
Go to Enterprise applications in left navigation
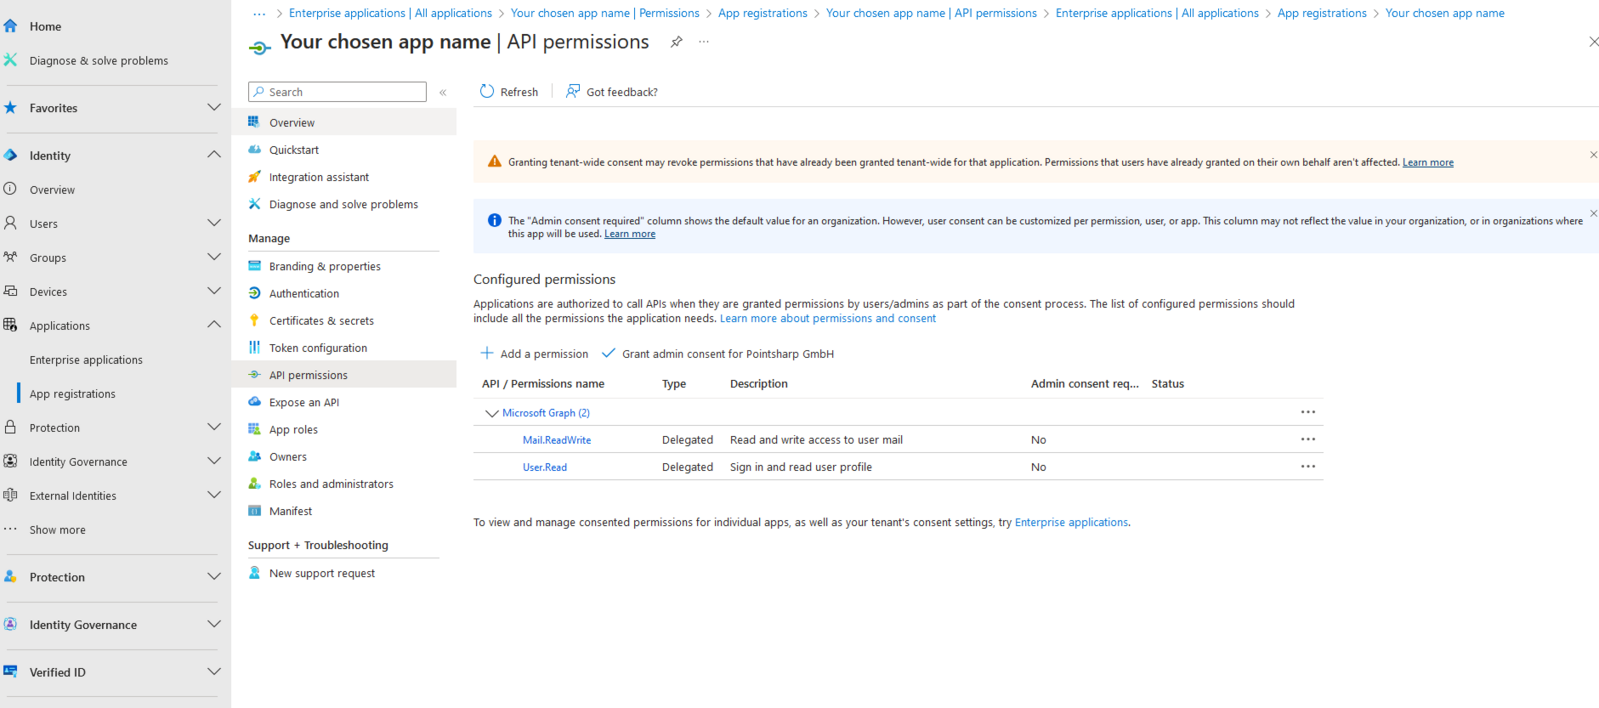pyautogui.click(x=86, y=360)
